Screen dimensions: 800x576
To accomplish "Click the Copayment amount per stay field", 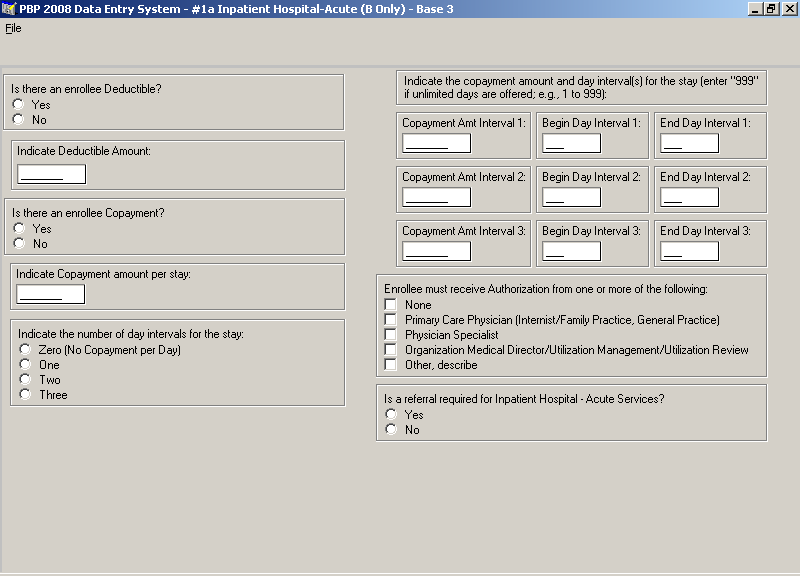I will click(x=51, y=294).
